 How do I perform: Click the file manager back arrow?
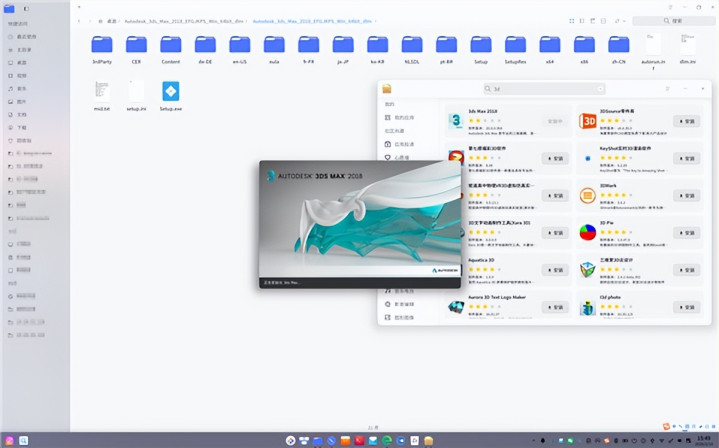coord(81,19)
